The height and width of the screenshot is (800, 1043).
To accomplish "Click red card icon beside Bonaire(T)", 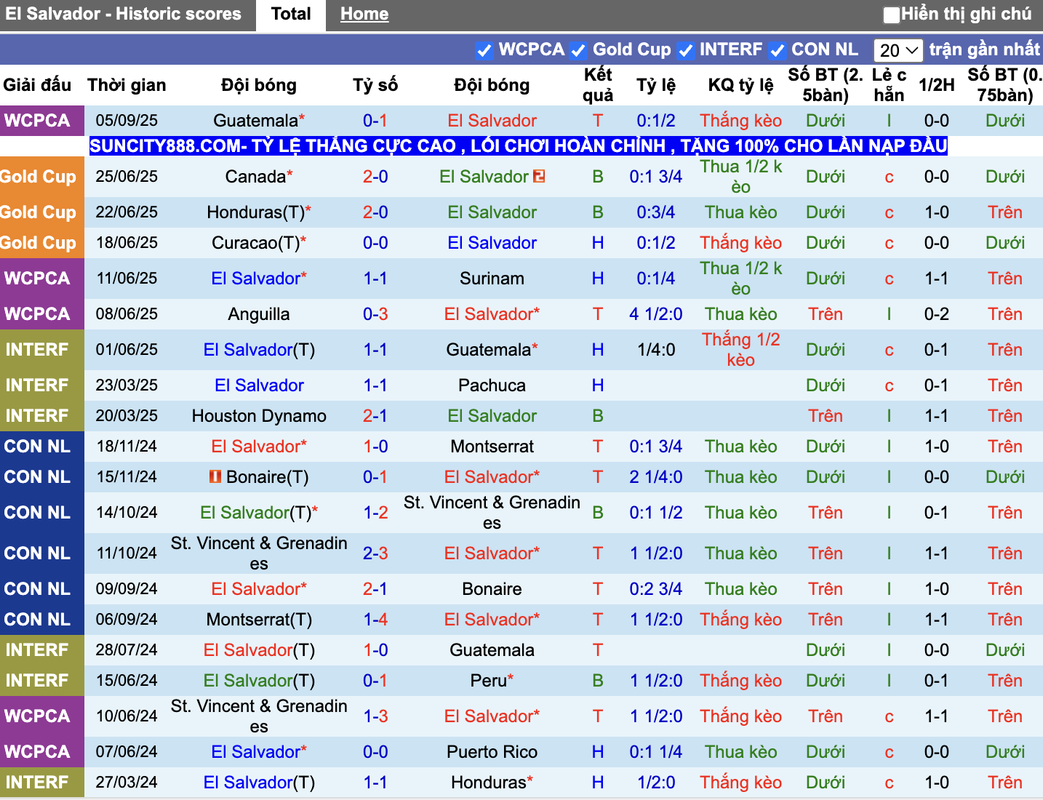I will pos(215,477).
